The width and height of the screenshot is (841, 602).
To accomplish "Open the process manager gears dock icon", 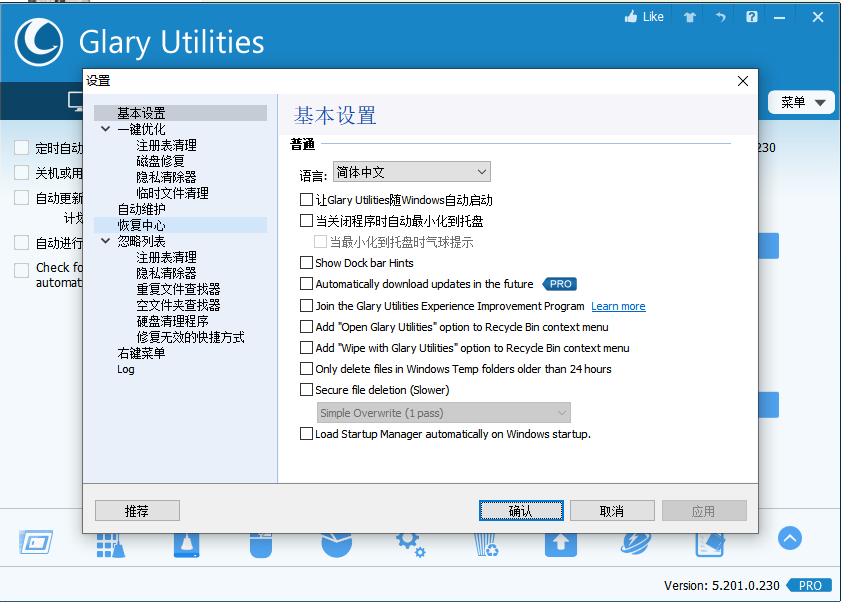I will click(411, 545).
